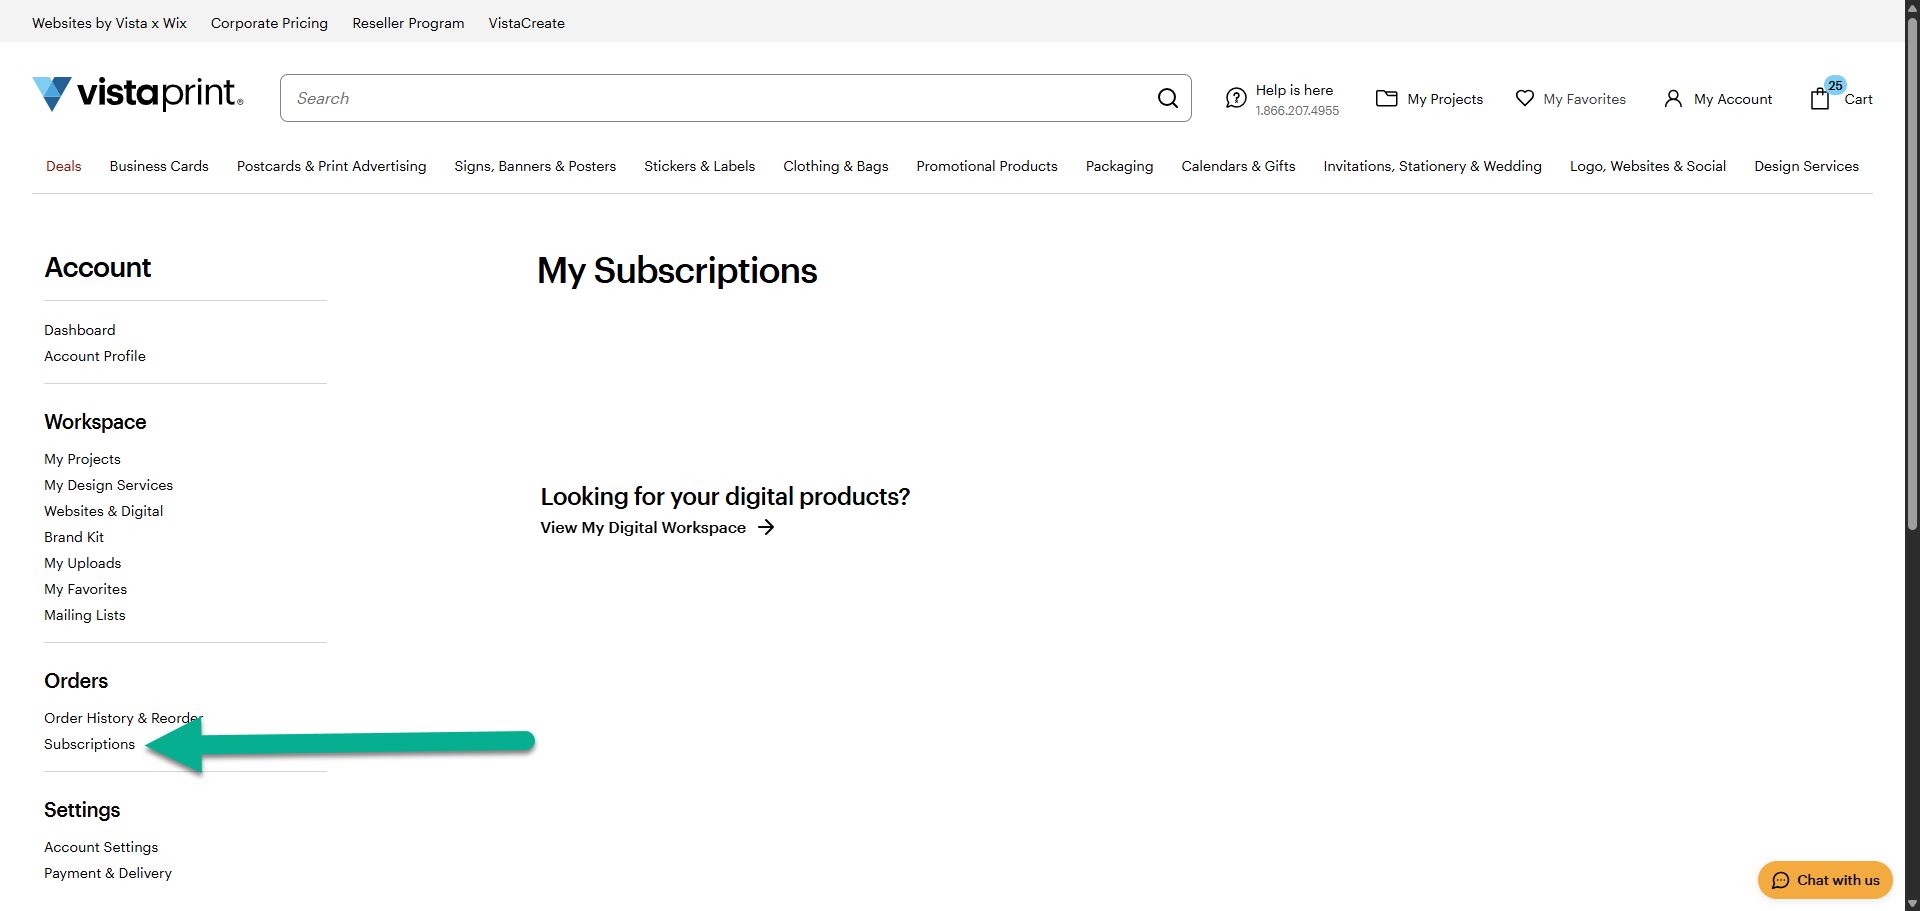Open the Corporate Pricing link
The image size is (1920, 911).
269,23
